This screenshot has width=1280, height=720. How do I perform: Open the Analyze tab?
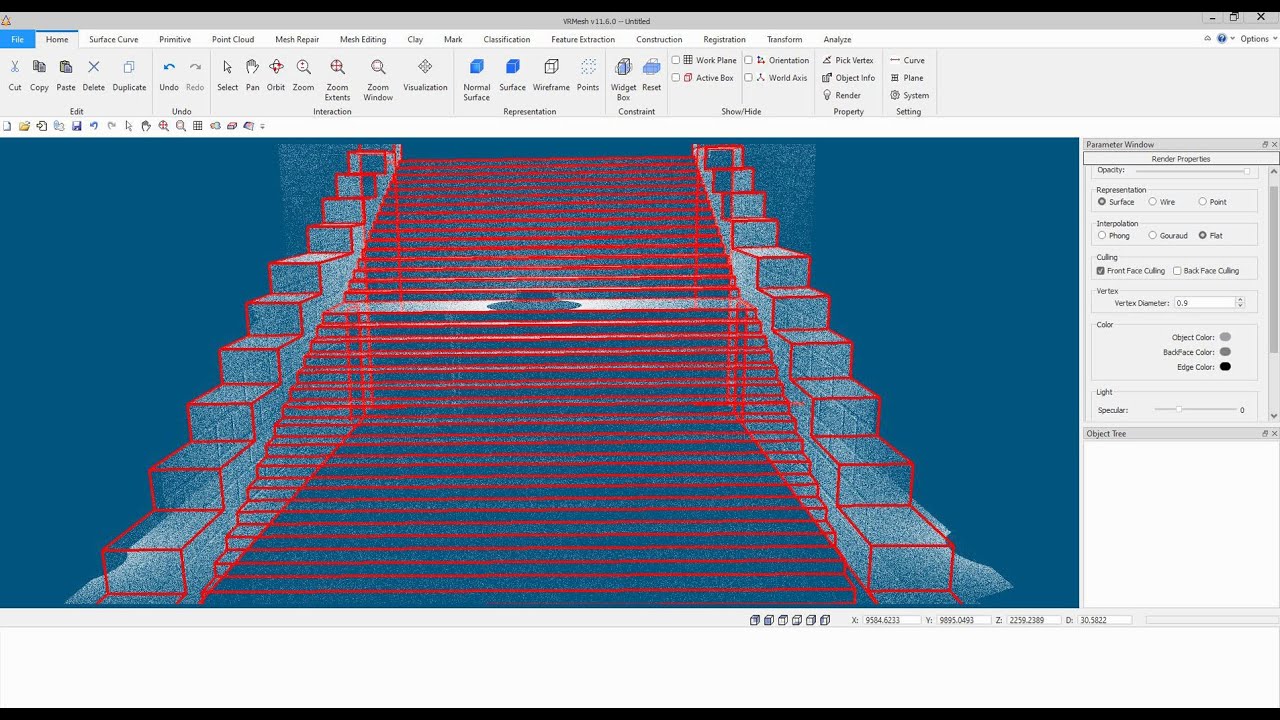click(x=837, y=40)
